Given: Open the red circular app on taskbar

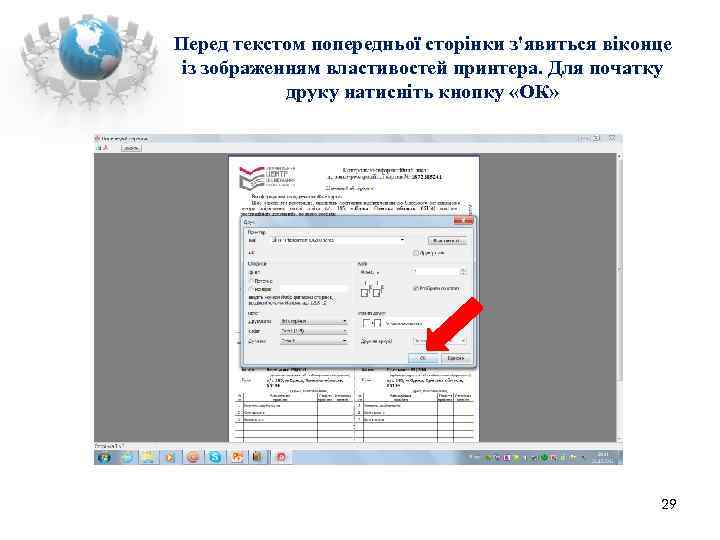Looking at the screenshot, I should (281, 457).
